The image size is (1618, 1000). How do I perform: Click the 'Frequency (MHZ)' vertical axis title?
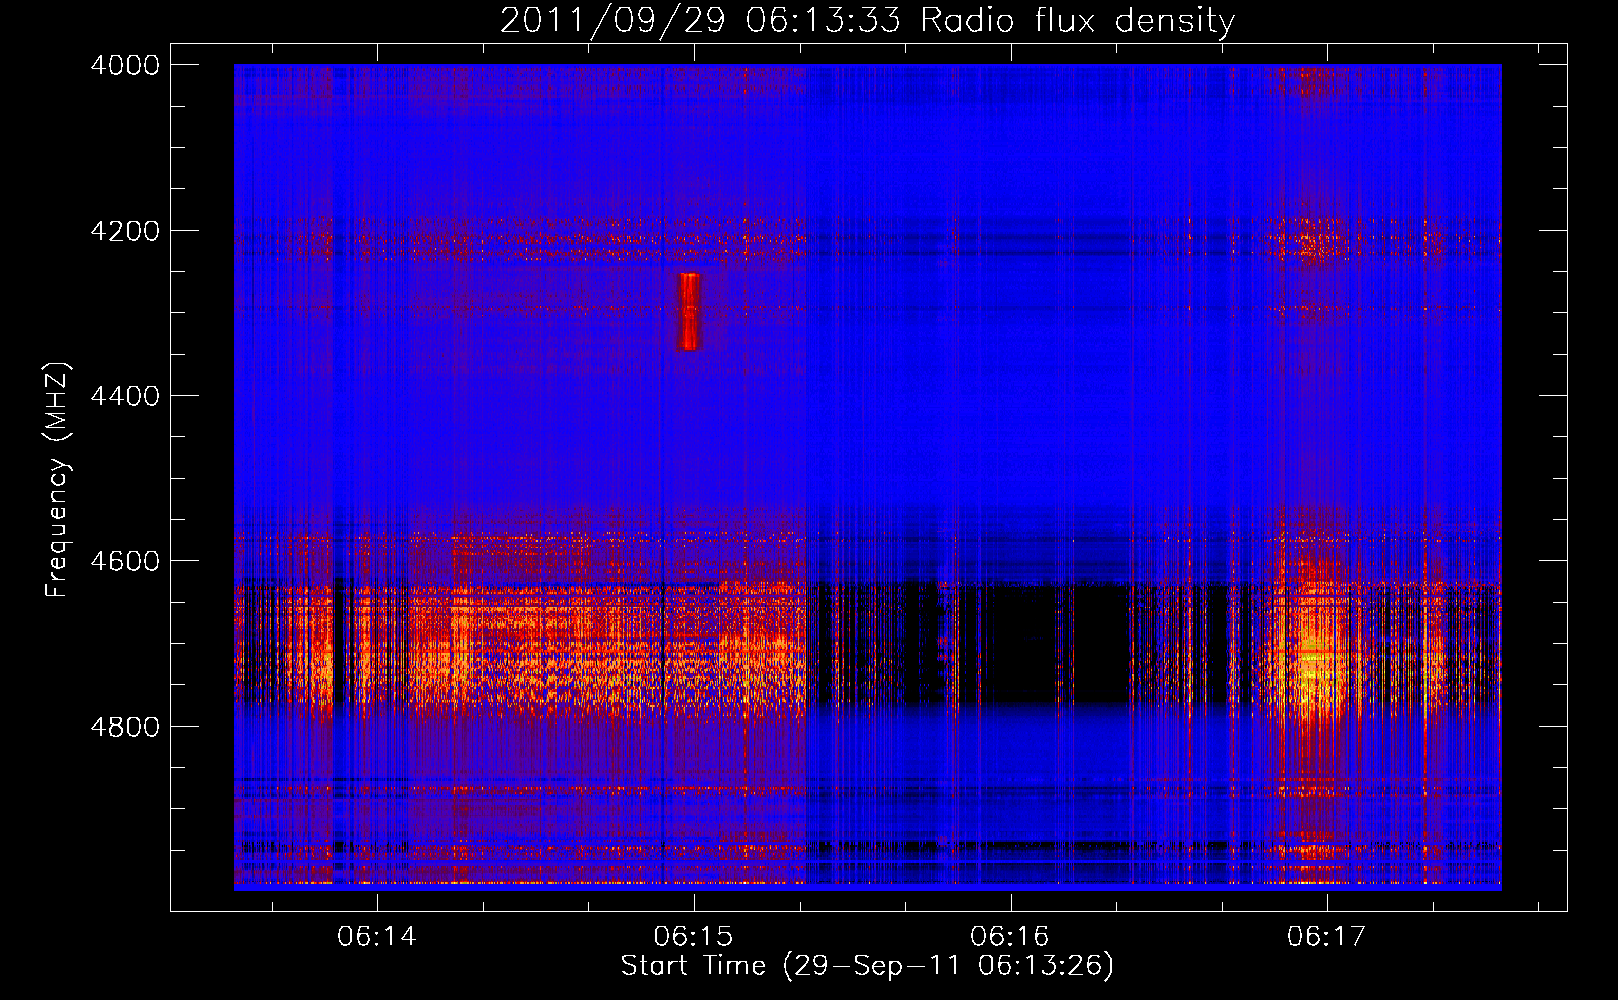click(x=57, y=480)
